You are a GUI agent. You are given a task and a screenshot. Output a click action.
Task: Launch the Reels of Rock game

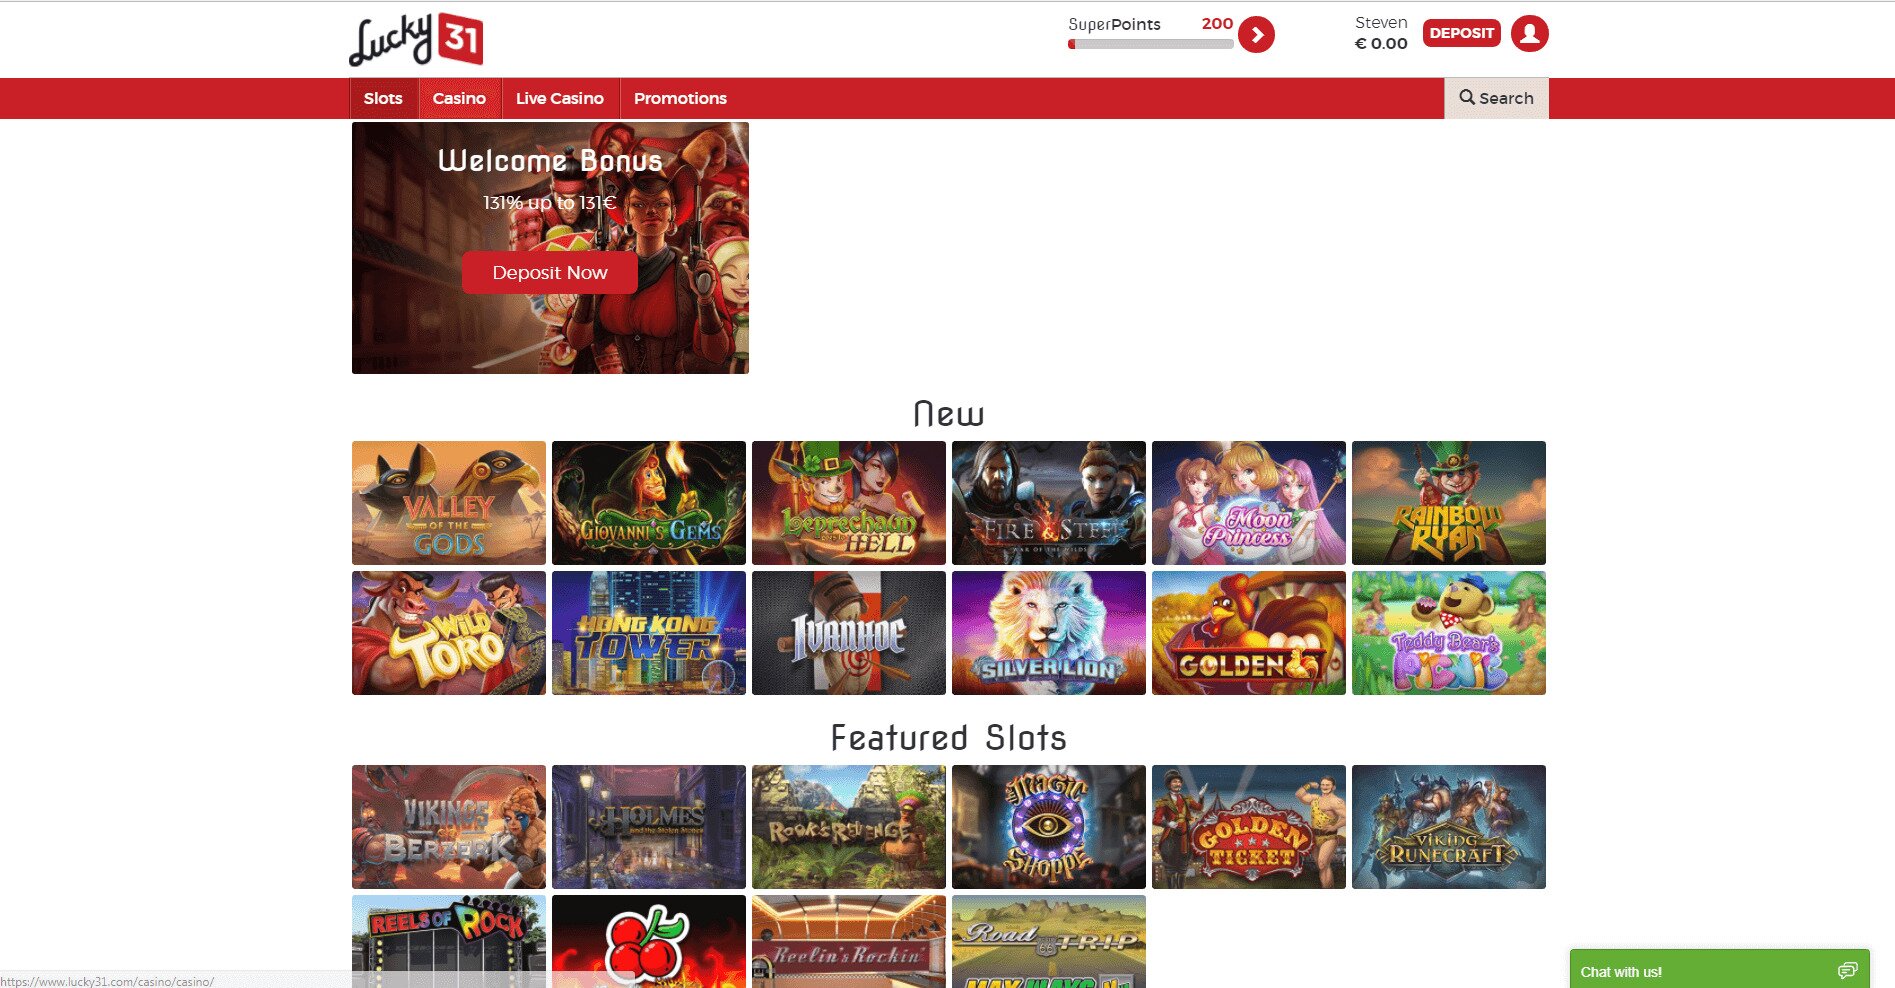(x=449, y=941)
